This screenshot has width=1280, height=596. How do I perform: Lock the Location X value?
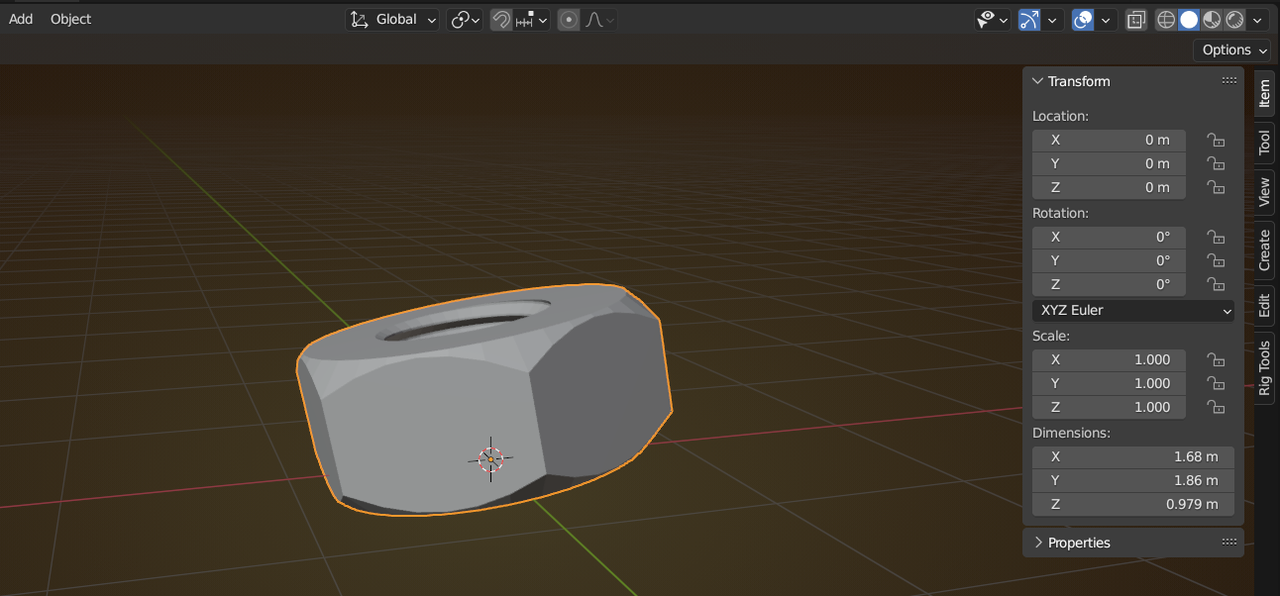click(x=1215, y=140)
